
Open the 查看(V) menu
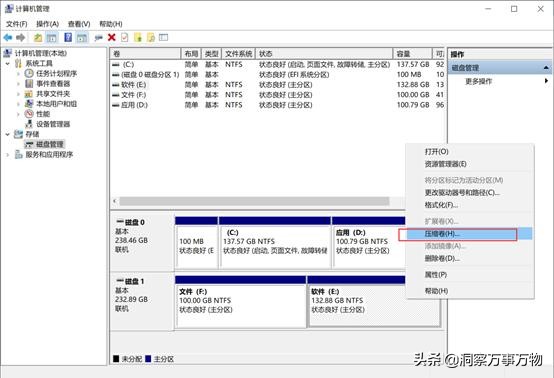[79, 24]
